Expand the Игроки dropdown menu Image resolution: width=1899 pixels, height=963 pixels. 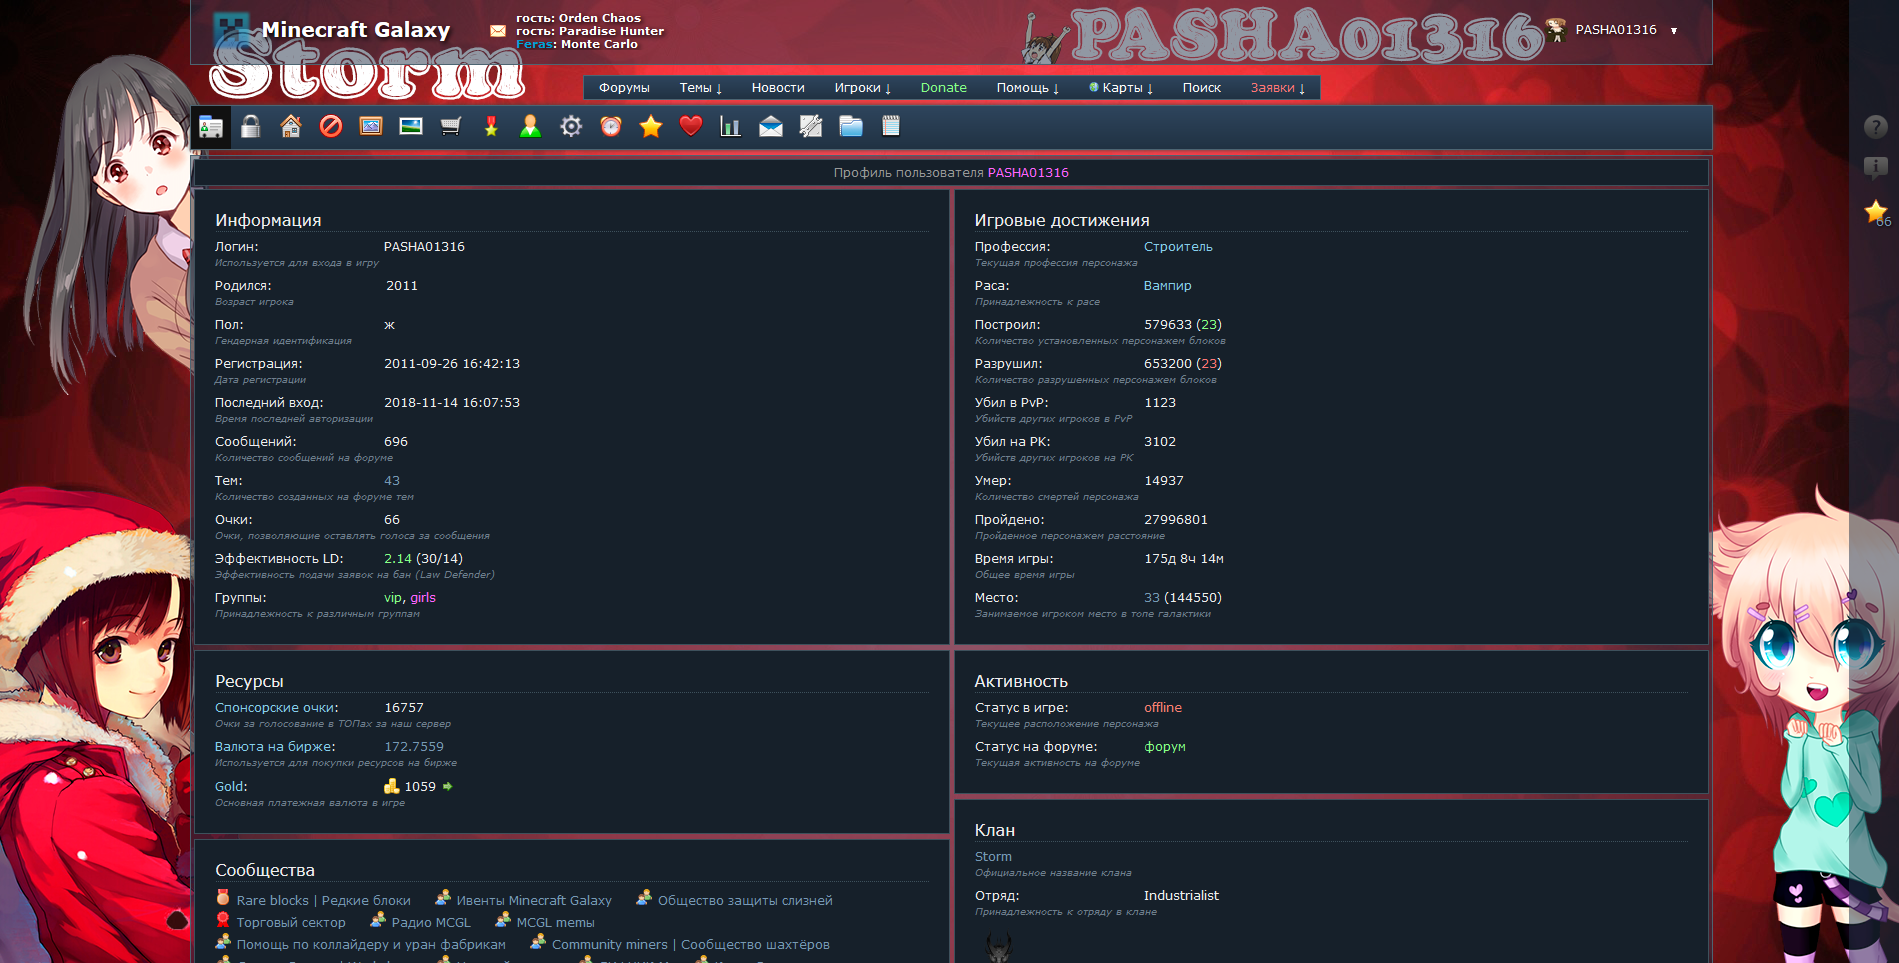pyautogui.click(x=862, y=88)
